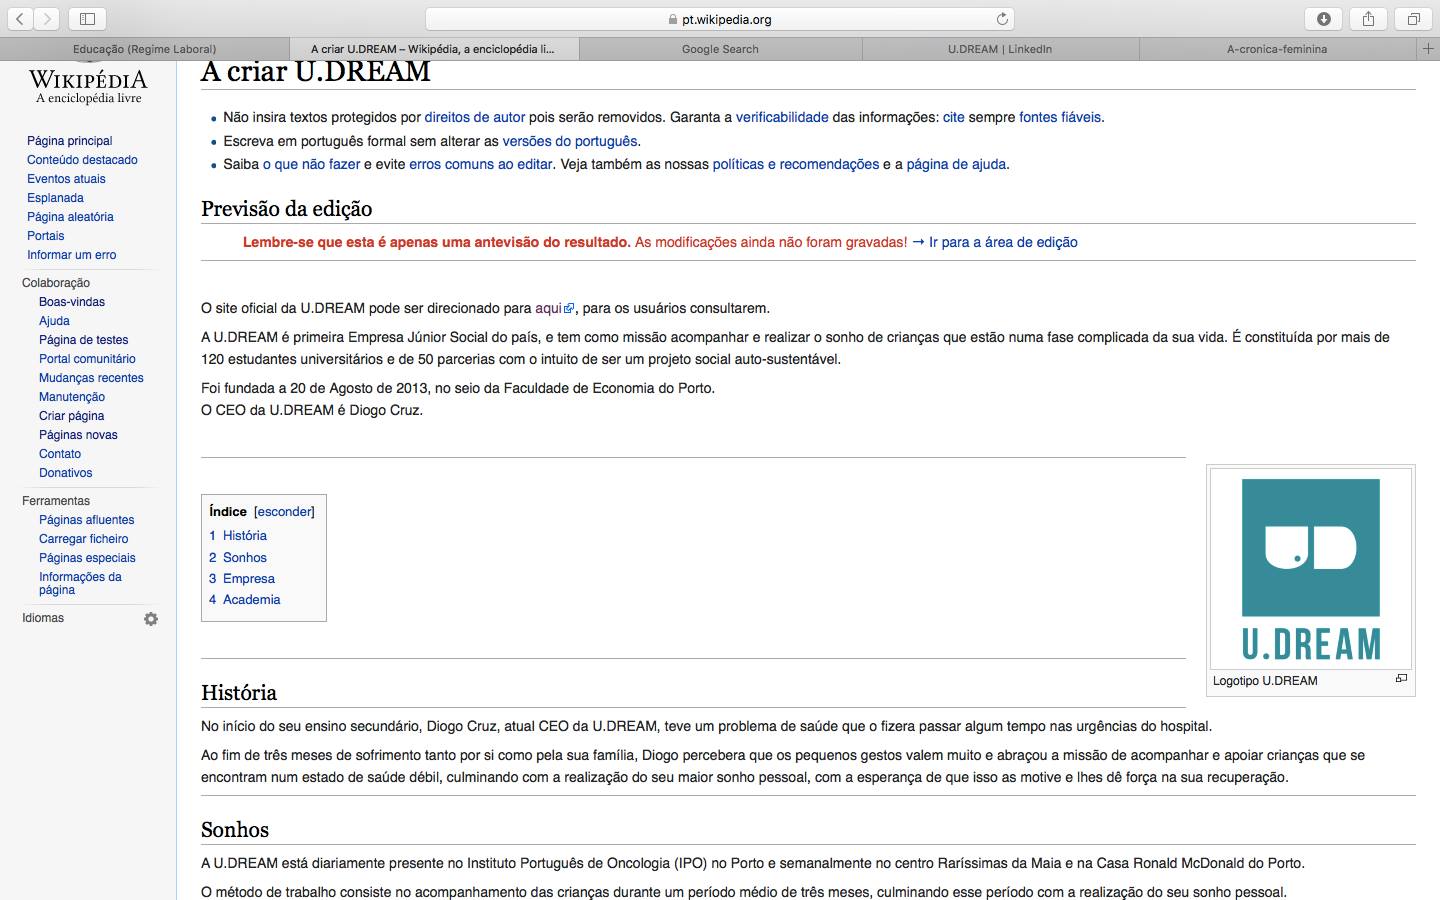The image size is (1440, 900).
Task: Visit the Esplanada link
Action: click(x=55, y=198)
